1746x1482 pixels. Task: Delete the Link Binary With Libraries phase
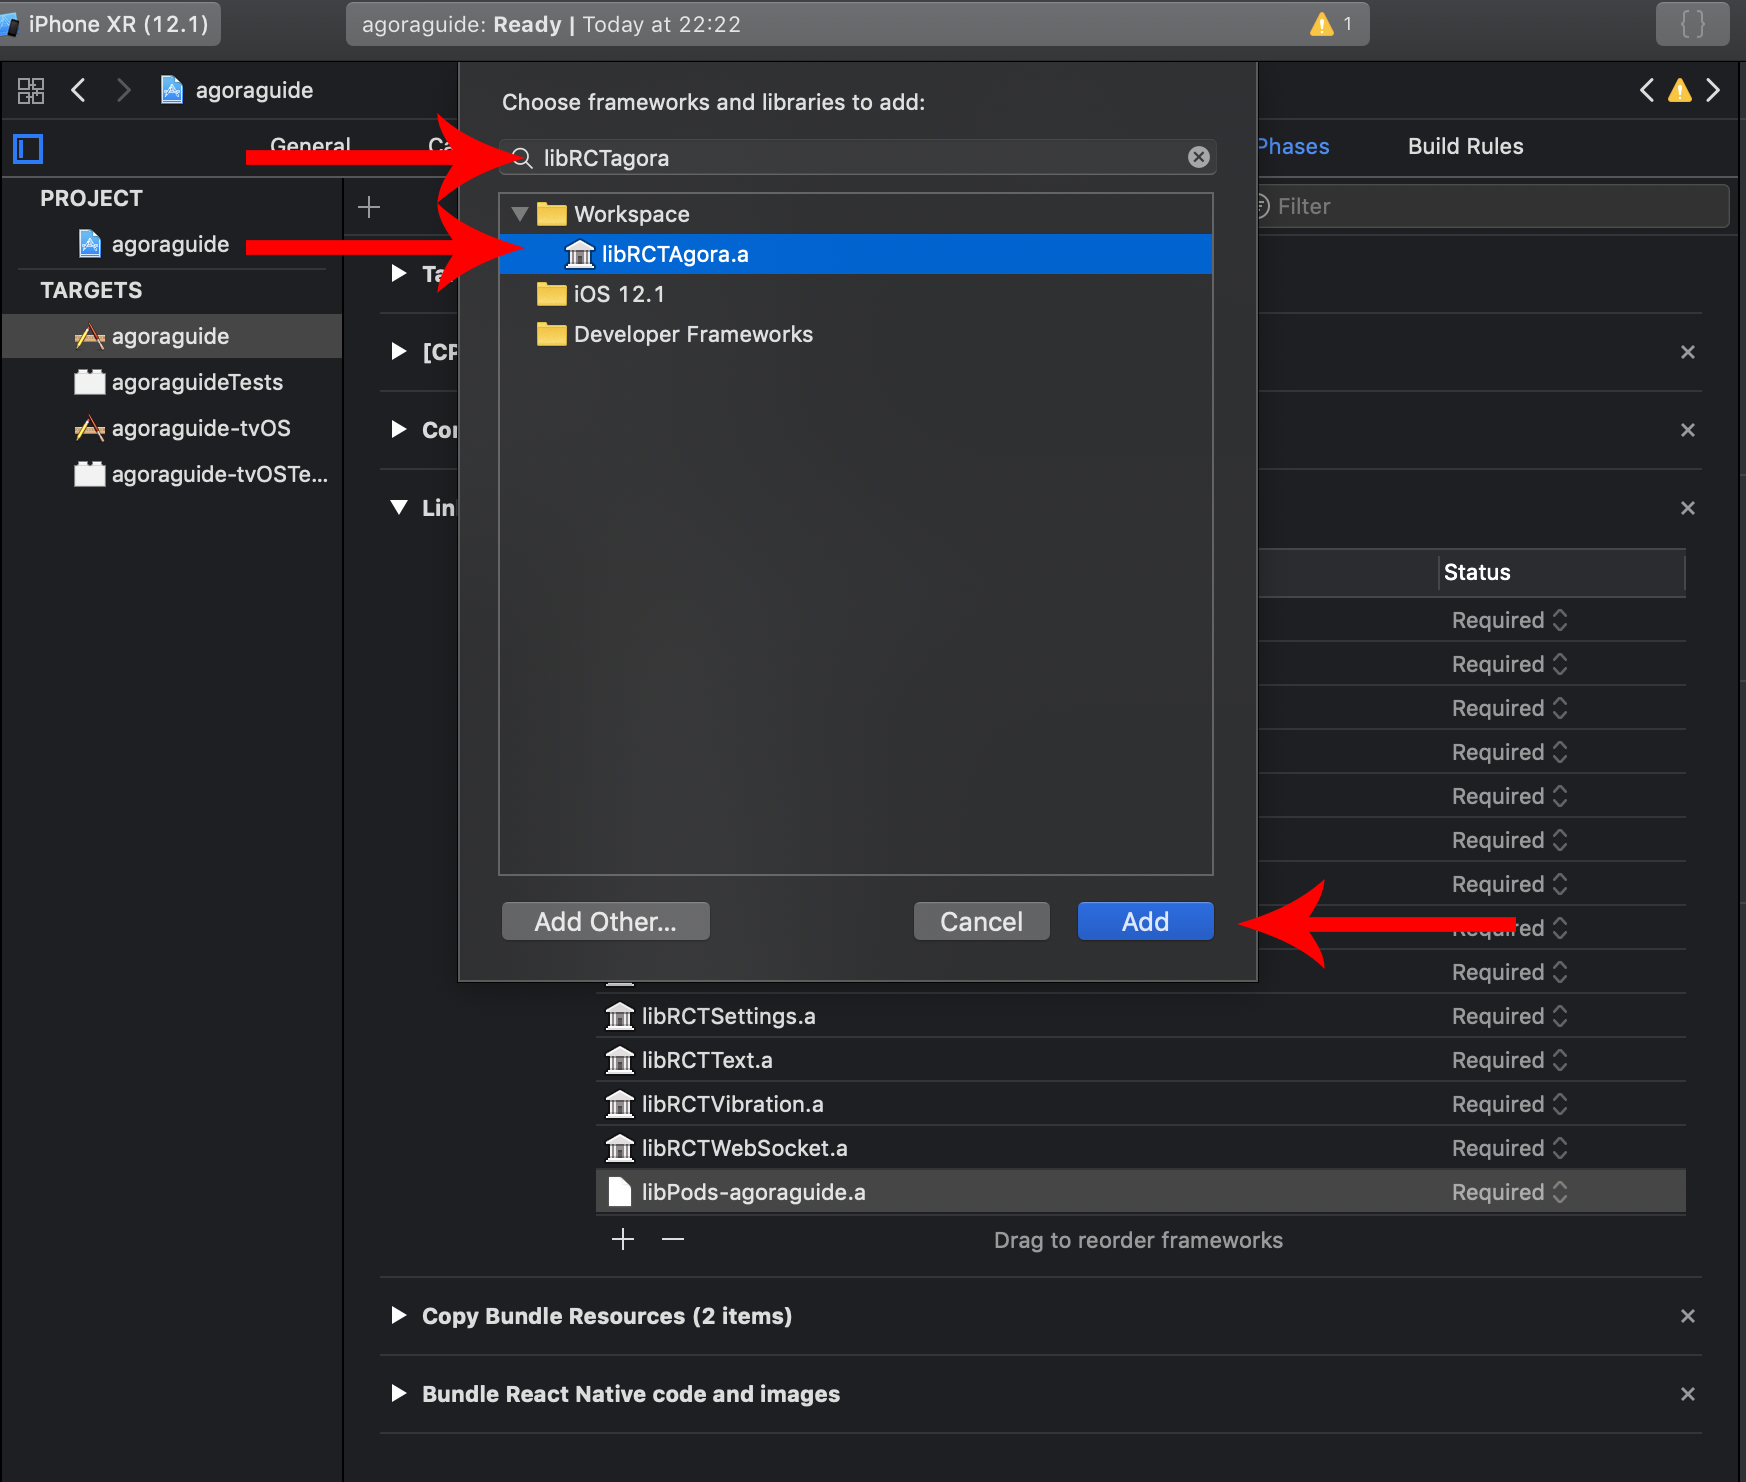click(1688, 508)
